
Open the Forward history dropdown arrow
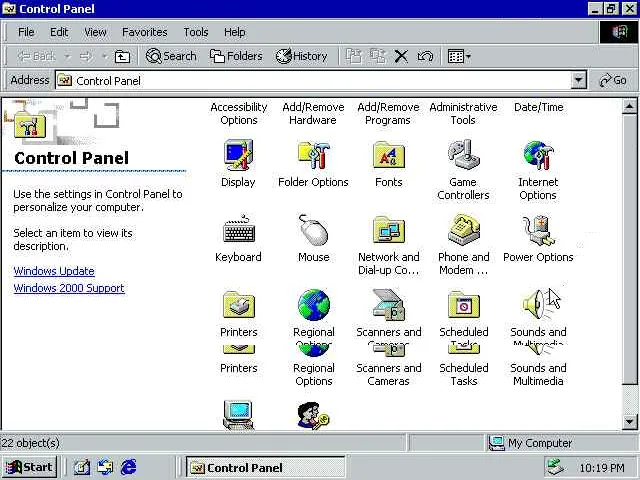coord(104,56)
